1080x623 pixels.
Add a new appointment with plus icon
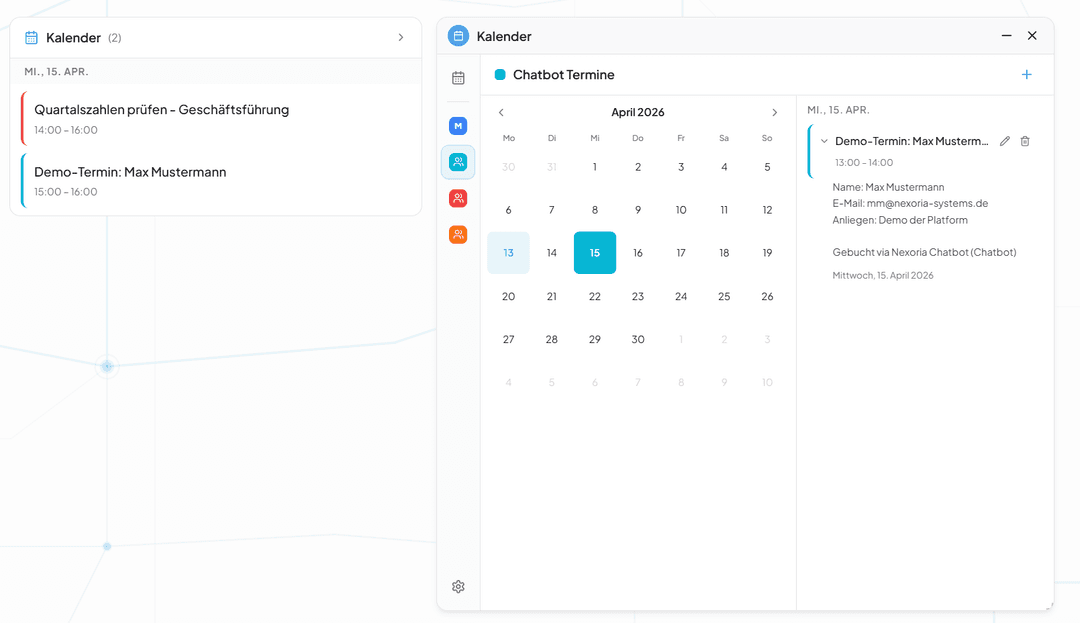(x=1026, y=75)
